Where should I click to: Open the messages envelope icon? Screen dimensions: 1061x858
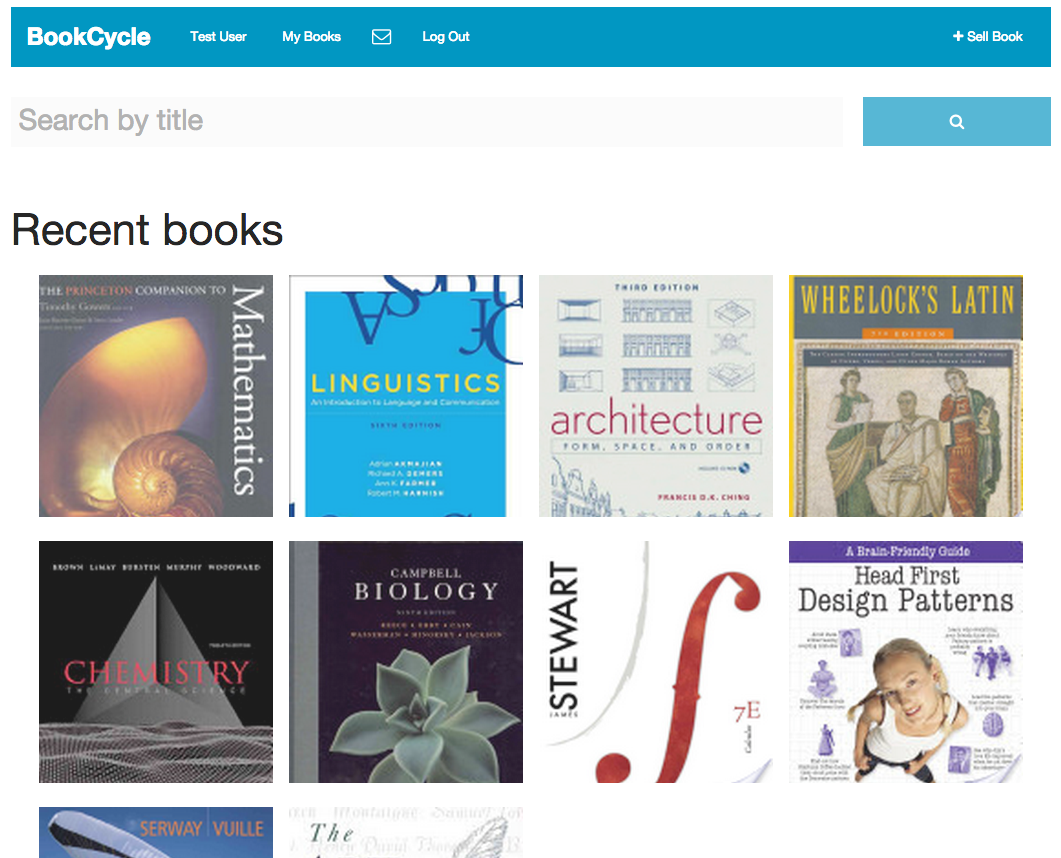[382, 37]
